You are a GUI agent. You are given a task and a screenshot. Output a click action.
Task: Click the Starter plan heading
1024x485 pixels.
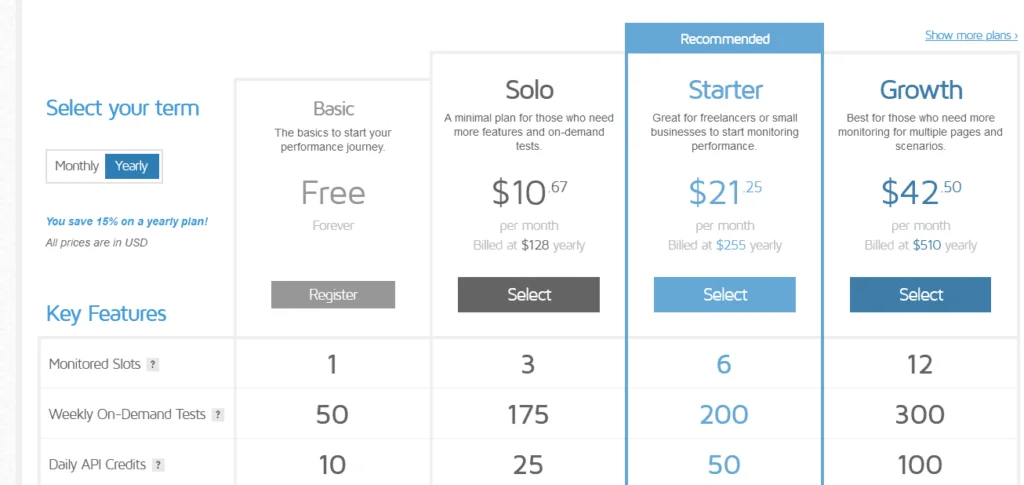pos(725,90)
